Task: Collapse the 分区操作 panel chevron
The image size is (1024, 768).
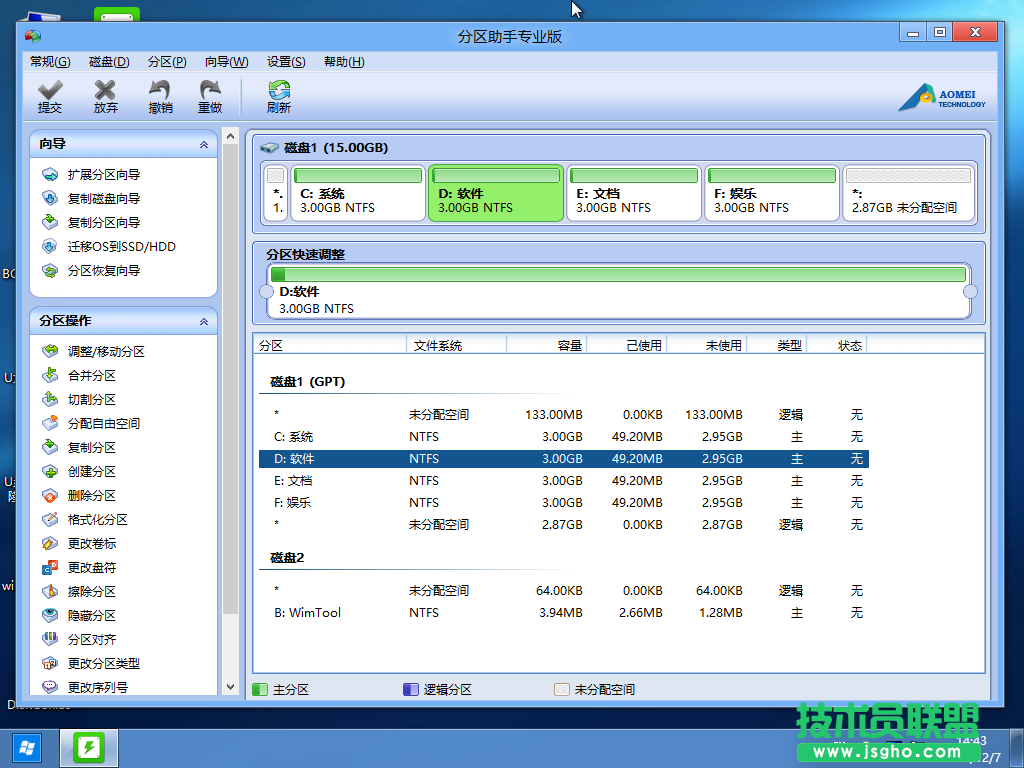Action: pos(204,322)
